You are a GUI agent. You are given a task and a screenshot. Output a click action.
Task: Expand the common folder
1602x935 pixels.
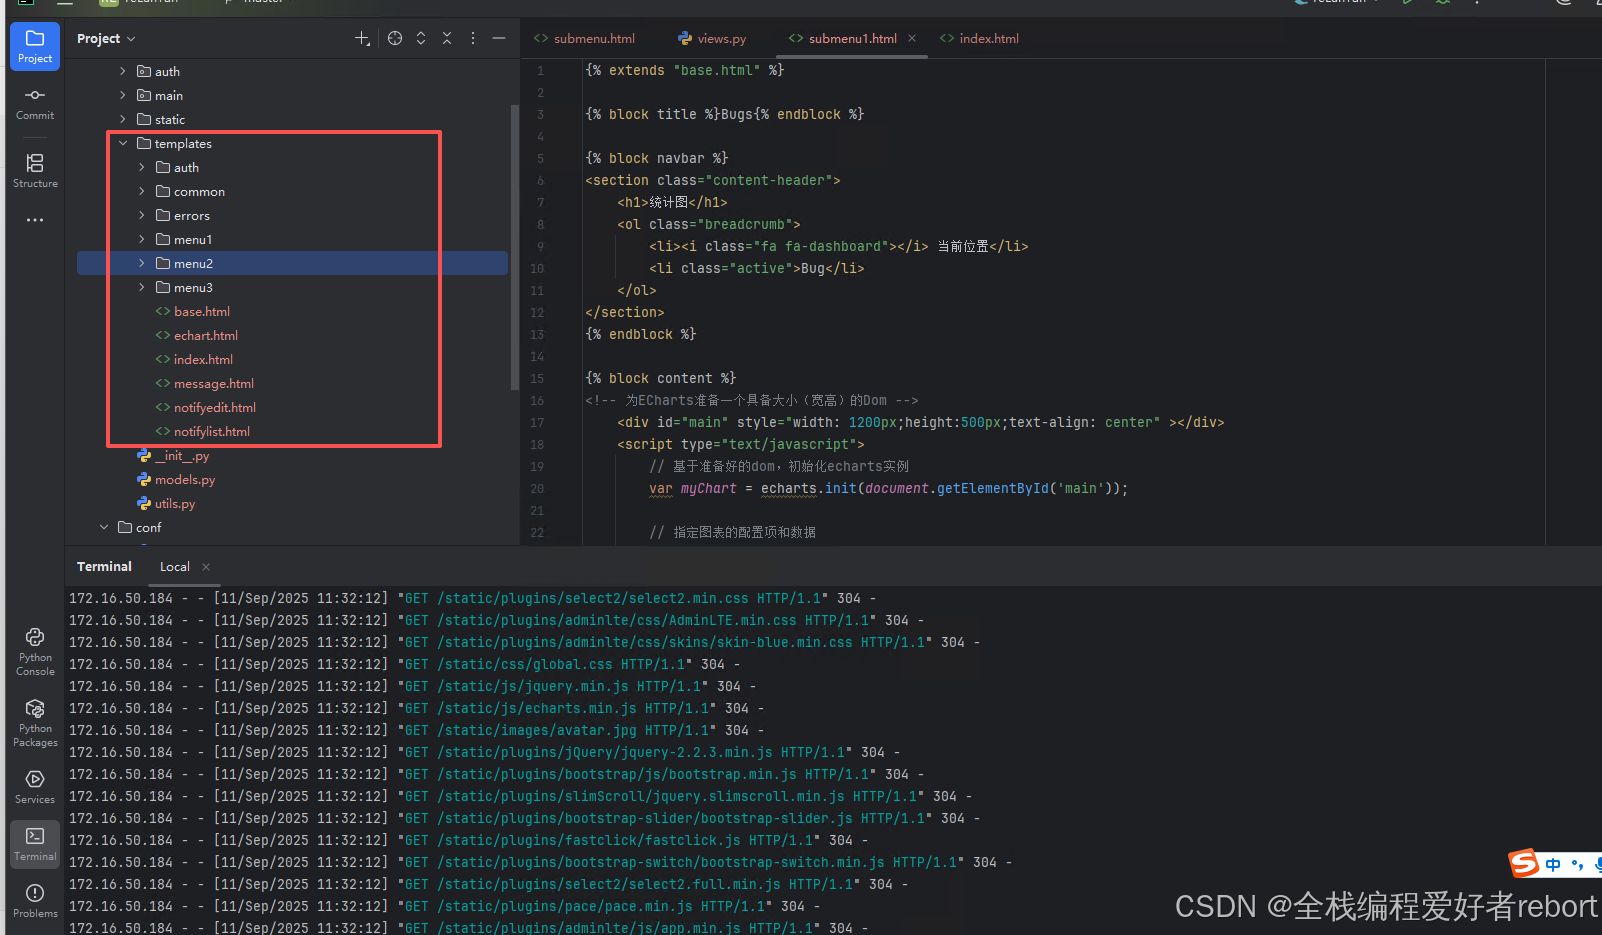pos(142,192)
